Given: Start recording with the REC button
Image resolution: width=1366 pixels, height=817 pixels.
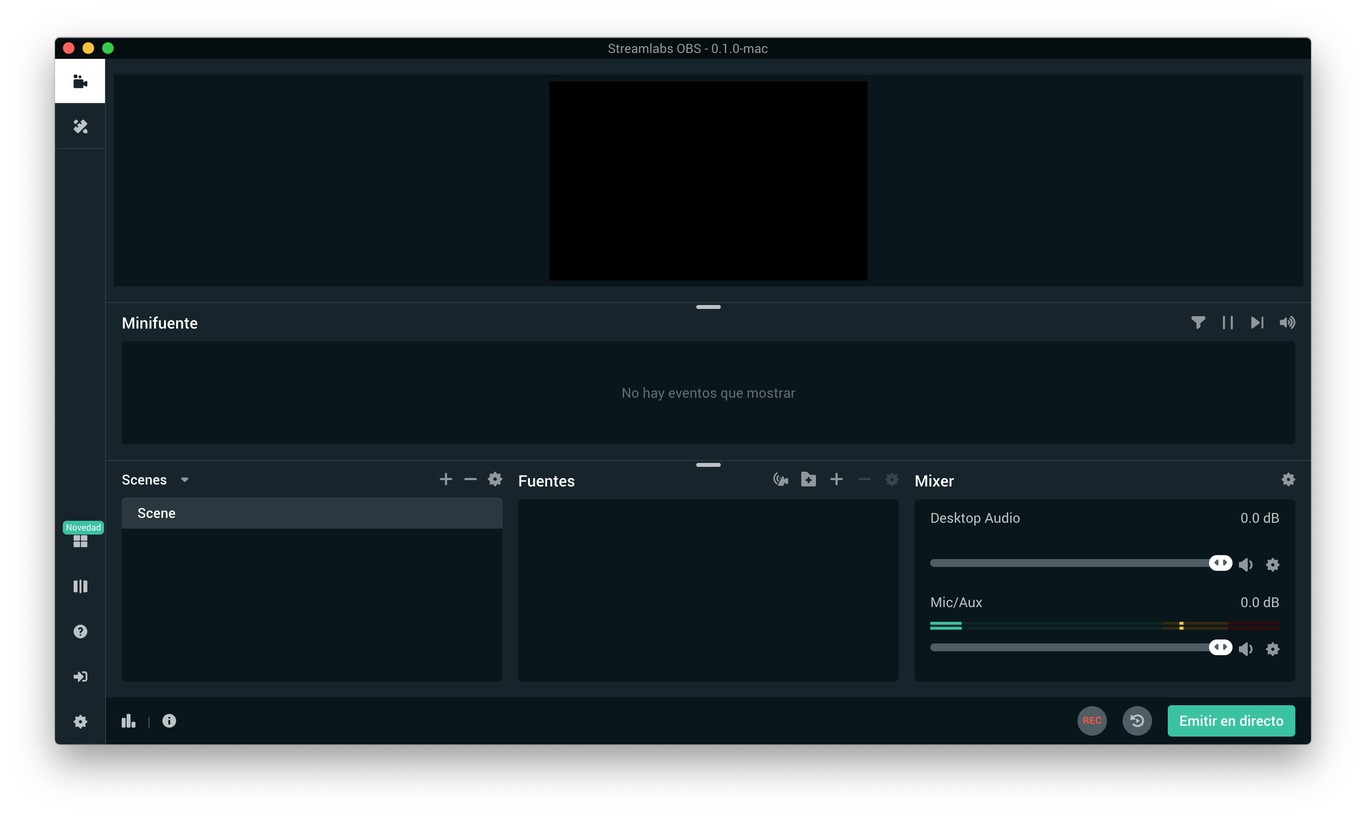Looking at the screenshot, I should point(1091,720).
